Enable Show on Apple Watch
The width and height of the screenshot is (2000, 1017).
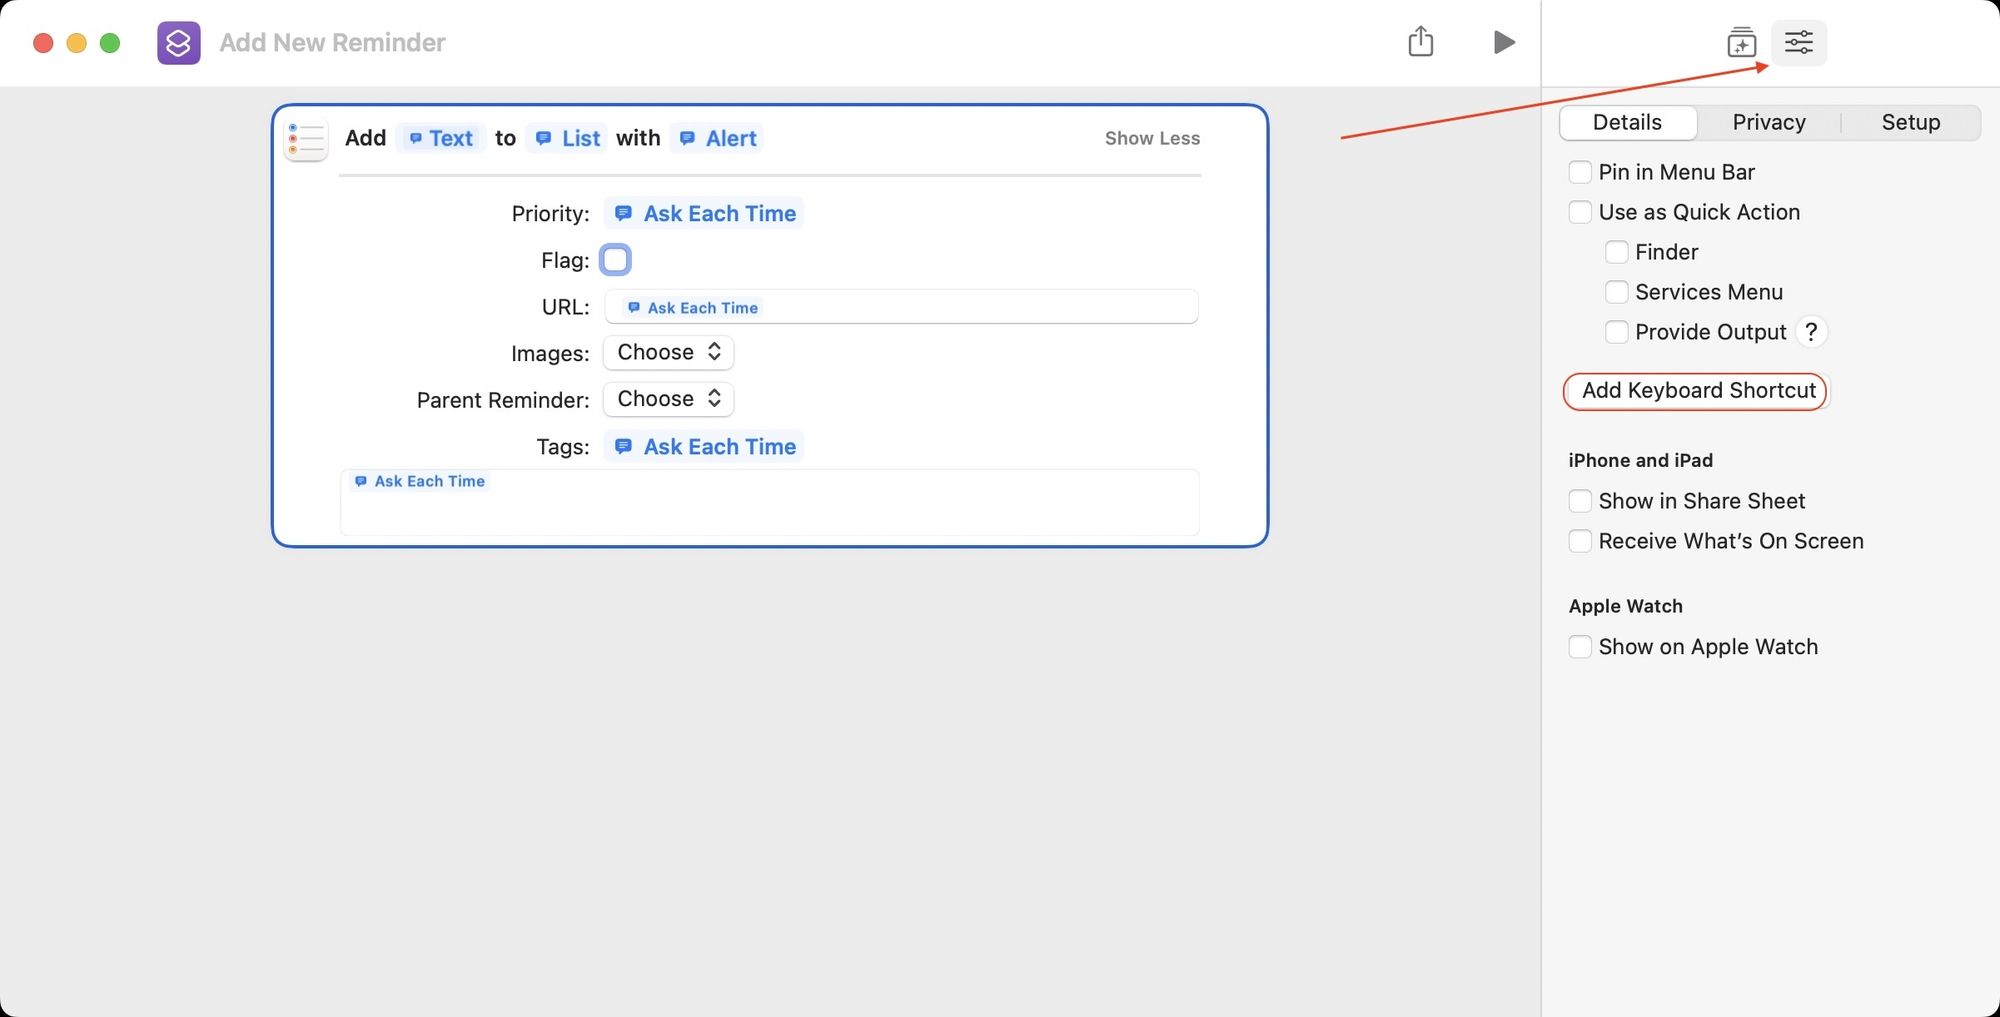[1580, 646]
